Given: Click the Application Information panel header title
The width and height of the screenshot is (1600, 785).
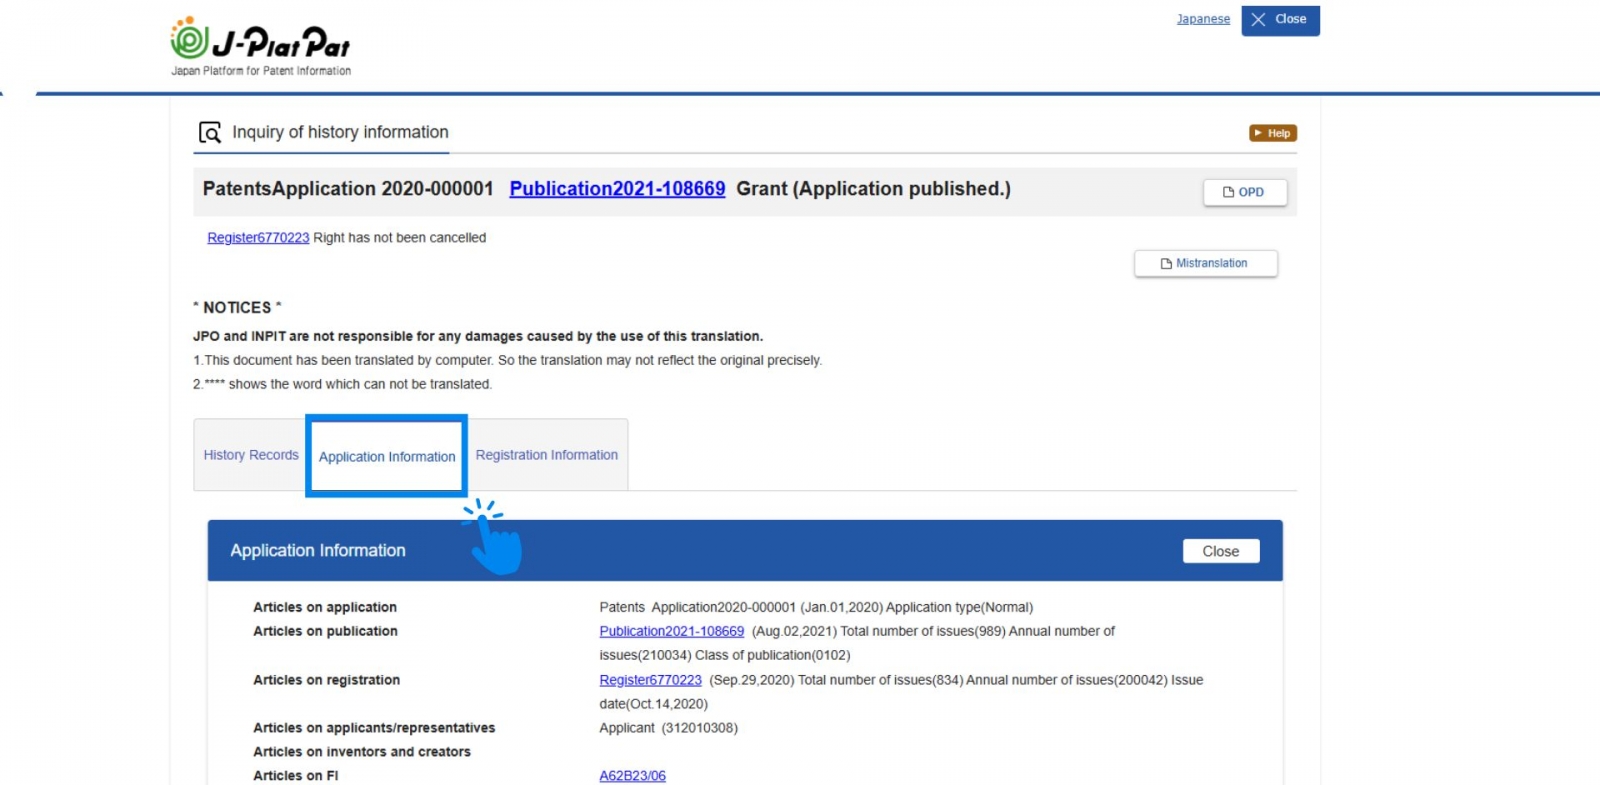Looking at the screenshot, I should pyautogui.click(x=318, y=551).
